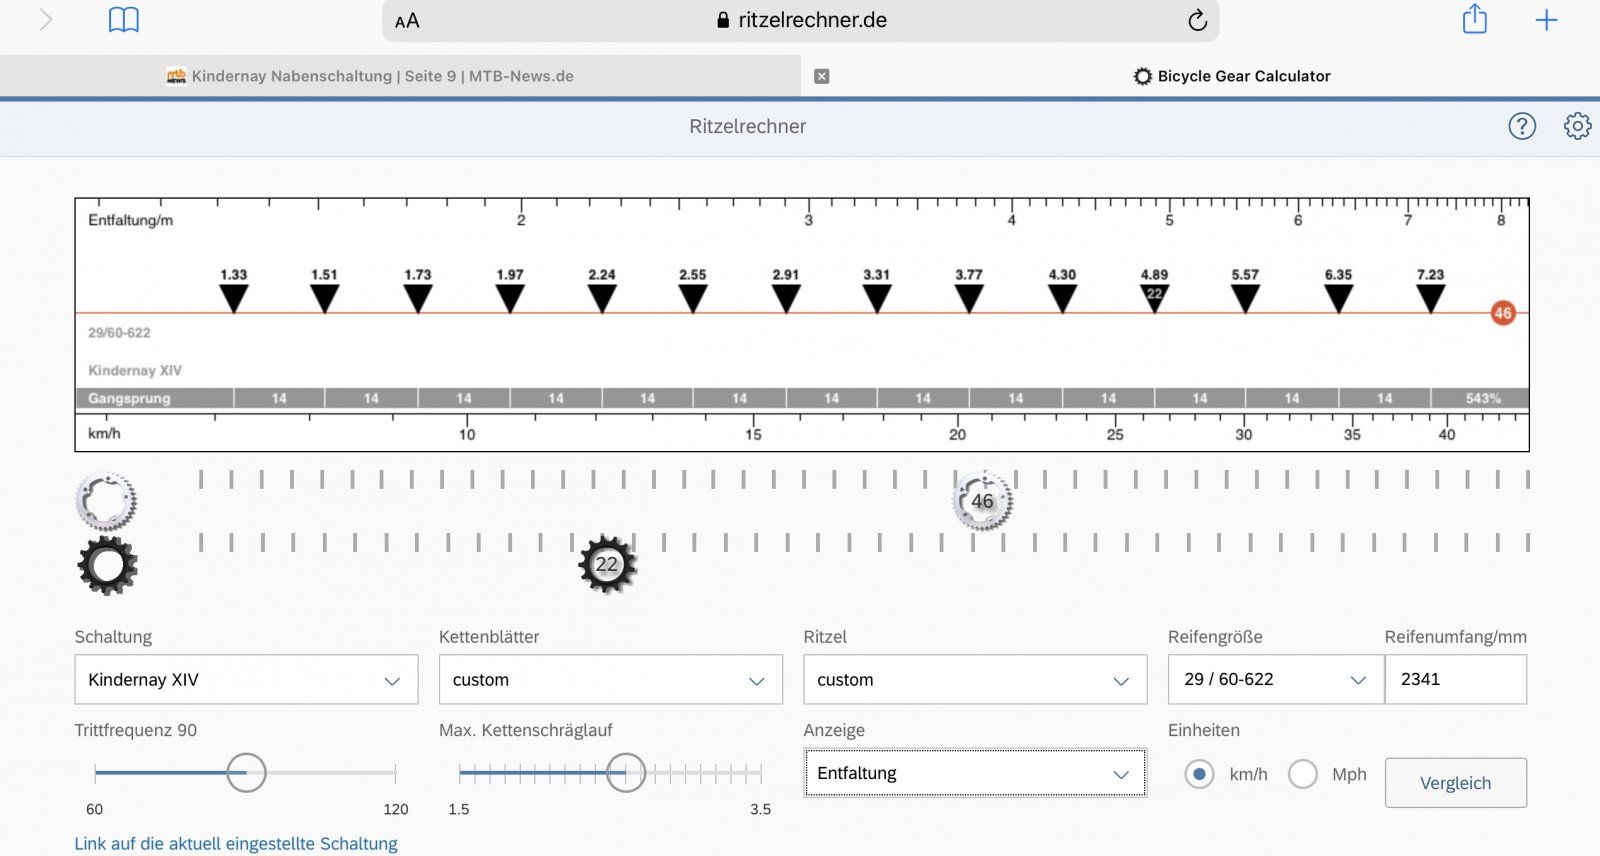Viewport: 1600px width, 856px height.
Task: Select the 46-tooth chainring gear
Action: point(982,501)
